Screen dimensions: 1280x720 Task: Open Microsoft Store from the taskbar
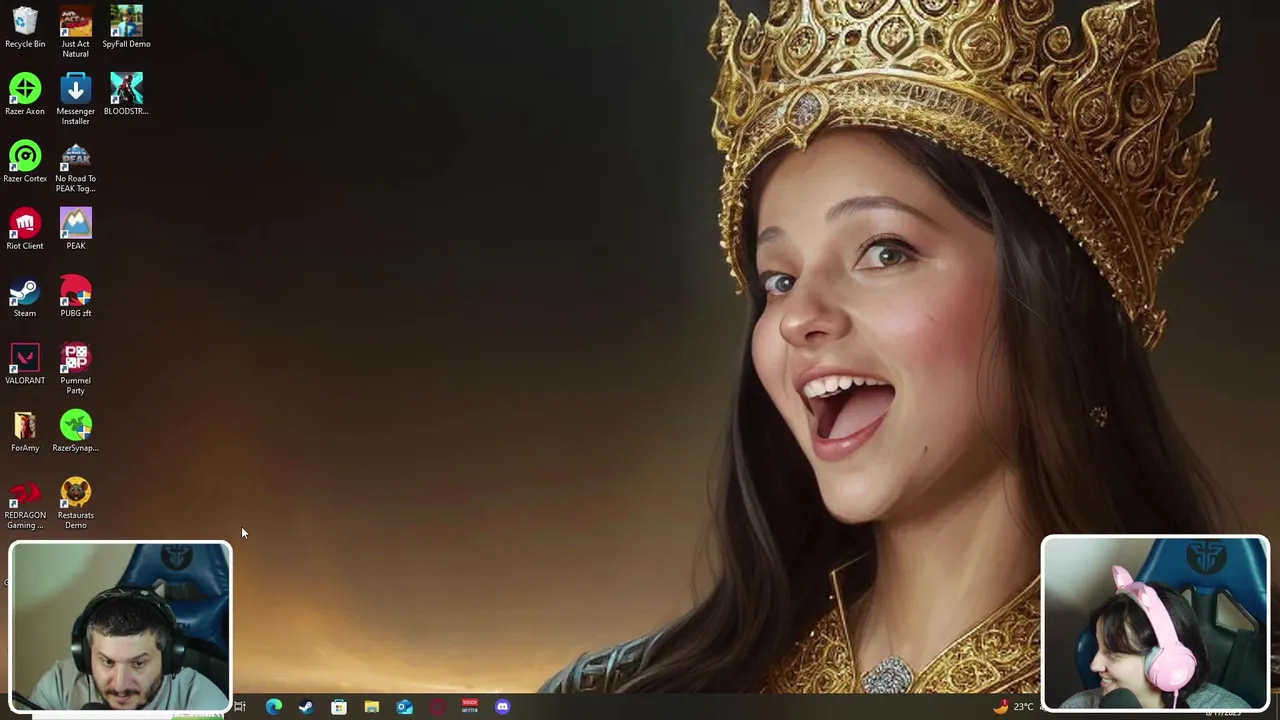(x=339, y=707)
